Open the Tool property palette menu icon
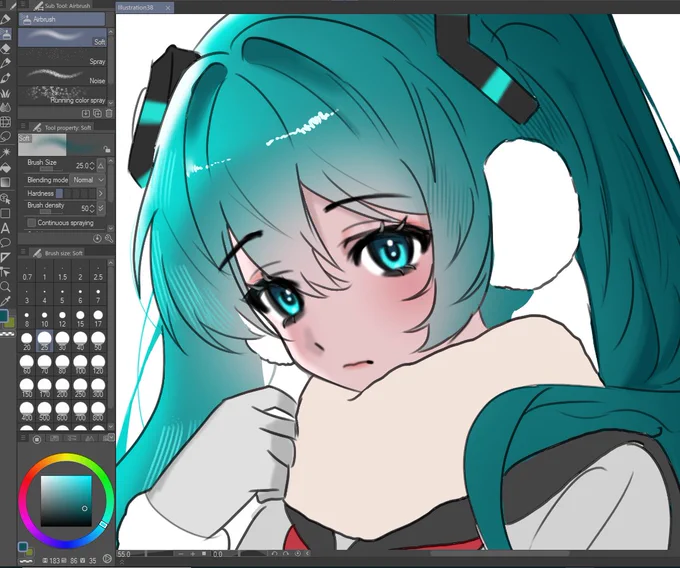Image resolution: width=680 pixels, height=568 pixels. [x=23, y=127]
